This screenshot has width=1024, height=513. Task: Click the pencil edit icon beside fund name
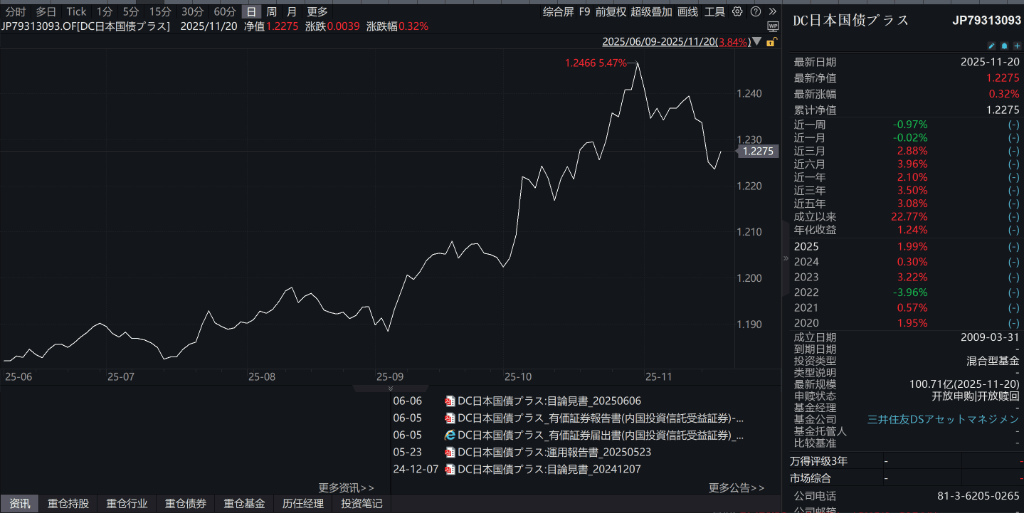coord(991,46)
